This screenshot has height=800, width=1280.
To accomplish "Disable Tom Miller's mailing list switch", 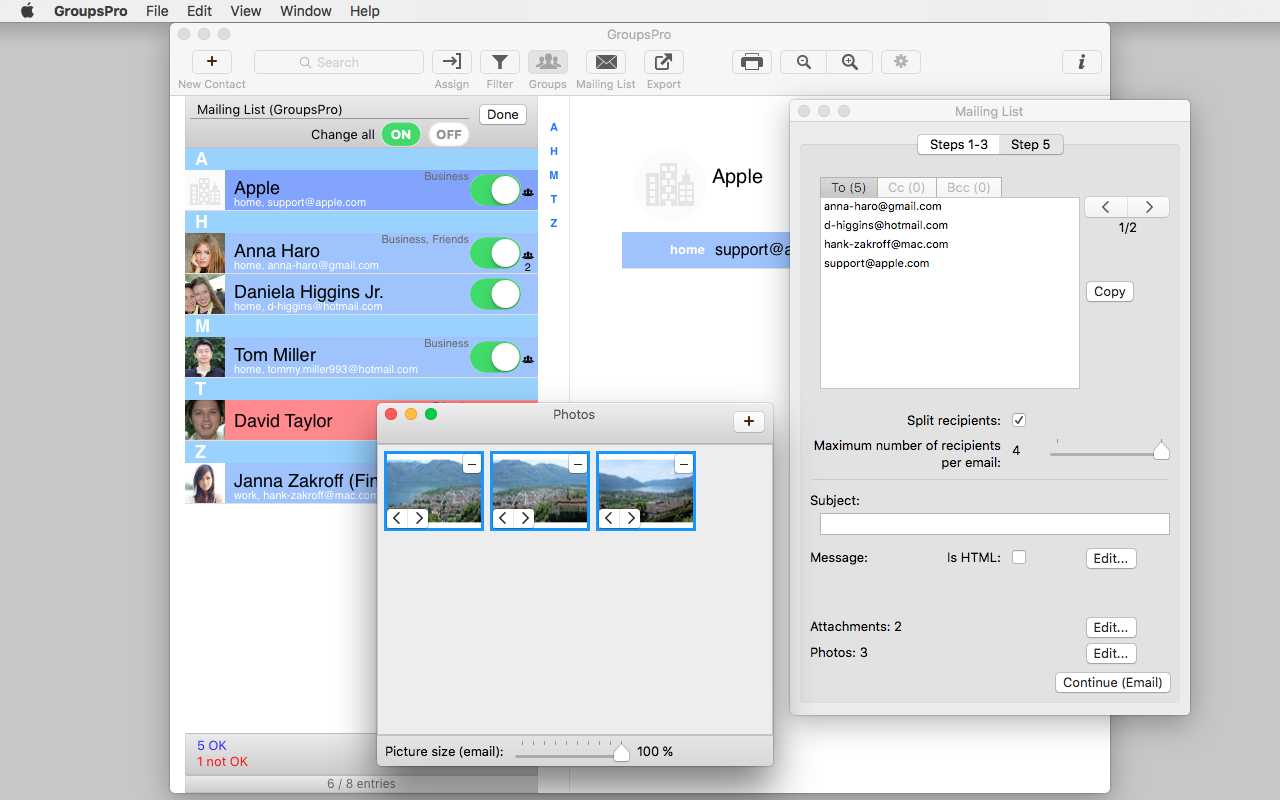I will tap(495, 357).
